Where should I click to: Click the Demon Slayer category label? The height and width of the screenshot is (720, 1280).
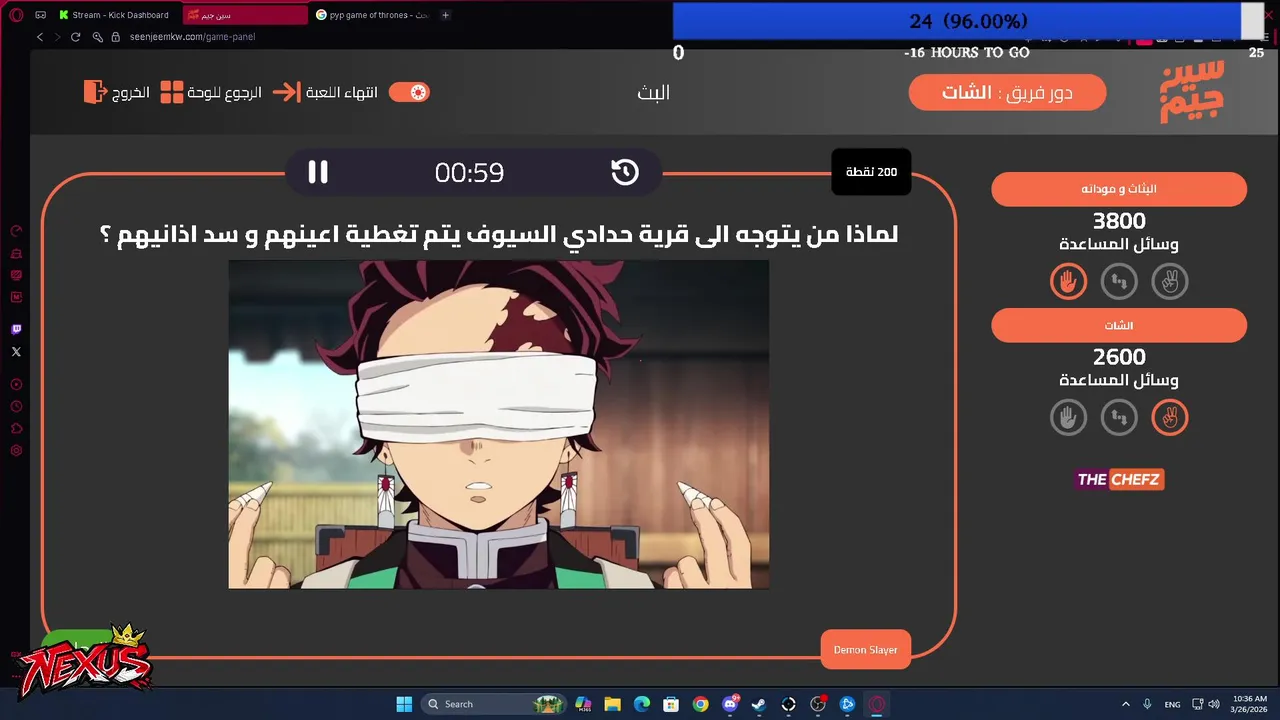pos(865,650)
